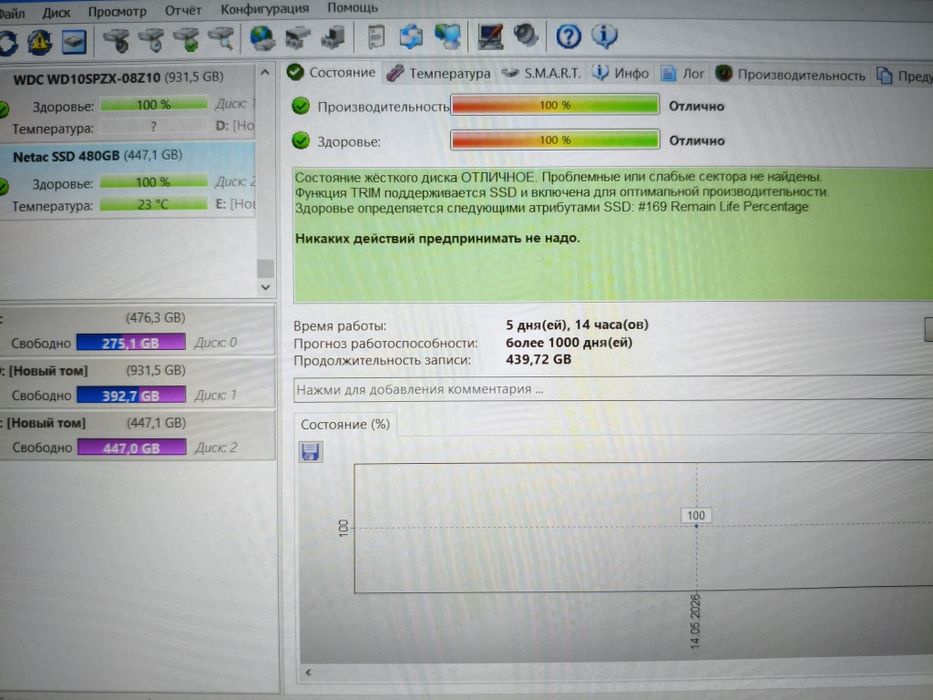Click the WDC disk health 100 % bar

tap(154, 105)
